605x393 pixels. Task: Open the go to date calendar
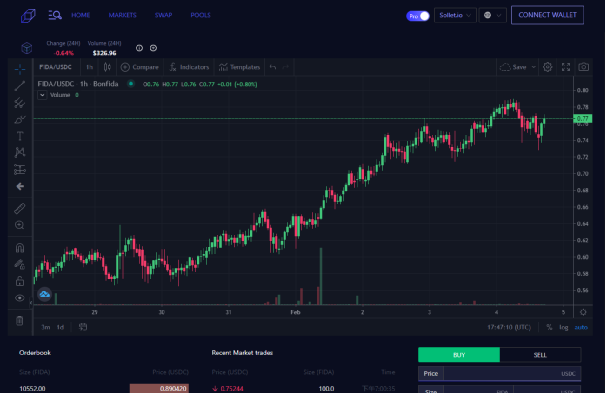(83, 327)
